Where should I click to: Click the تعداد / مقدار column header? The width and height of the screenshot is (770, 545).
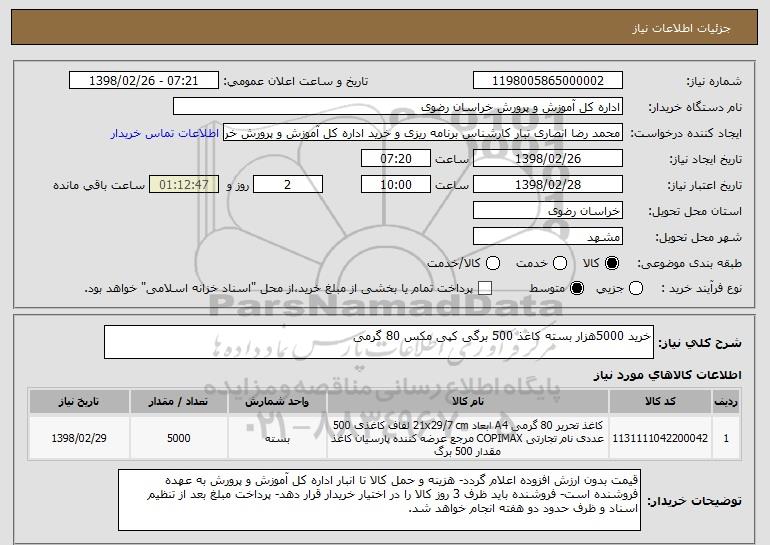click(178, 402)
